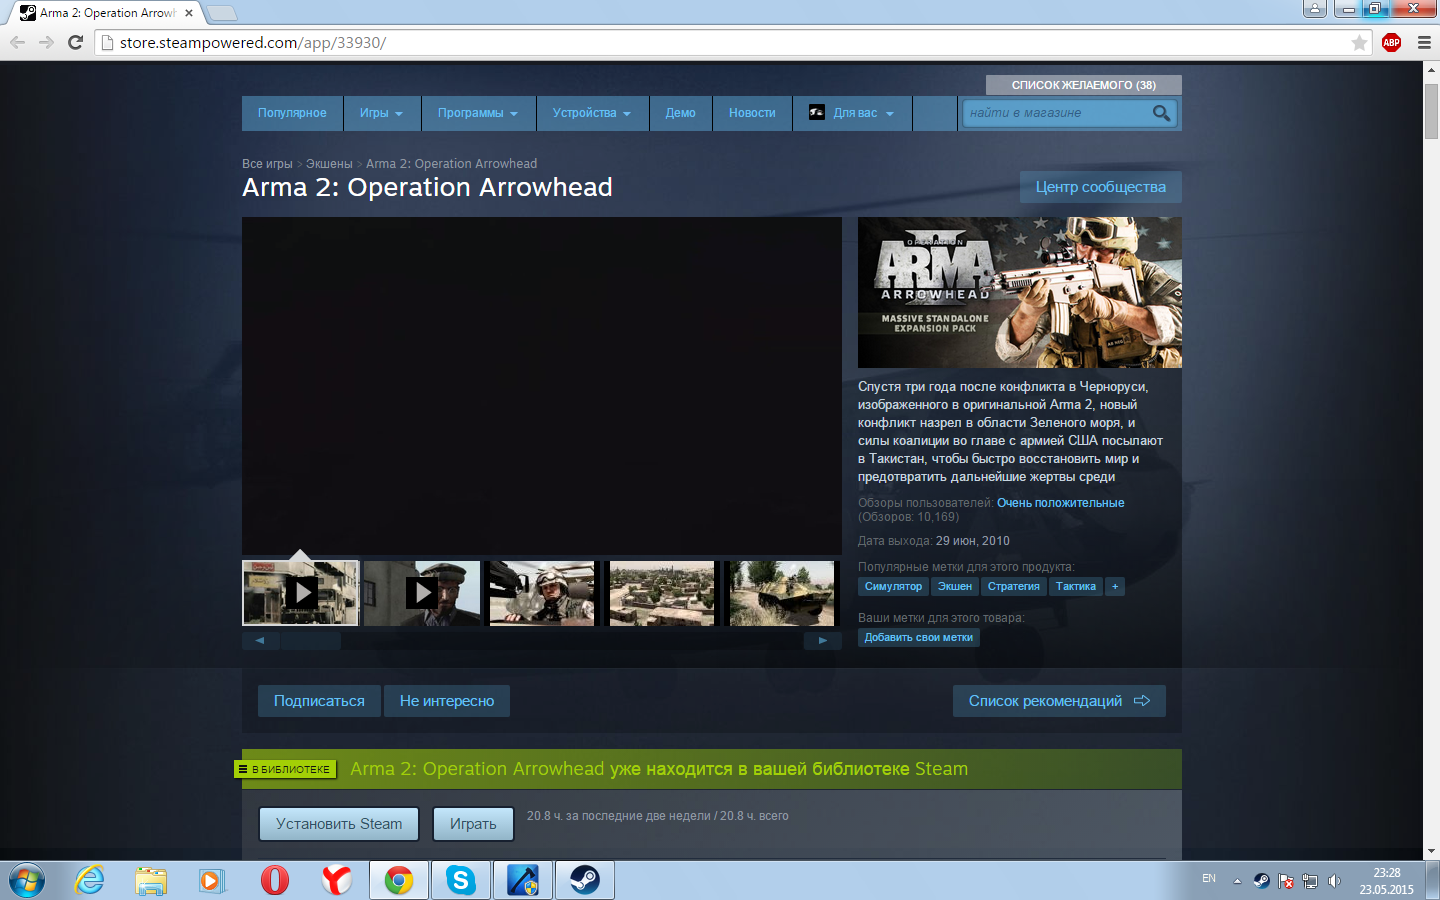
Task: Expand the Для вас dropdown menu
Action: (x=852, y=113)
